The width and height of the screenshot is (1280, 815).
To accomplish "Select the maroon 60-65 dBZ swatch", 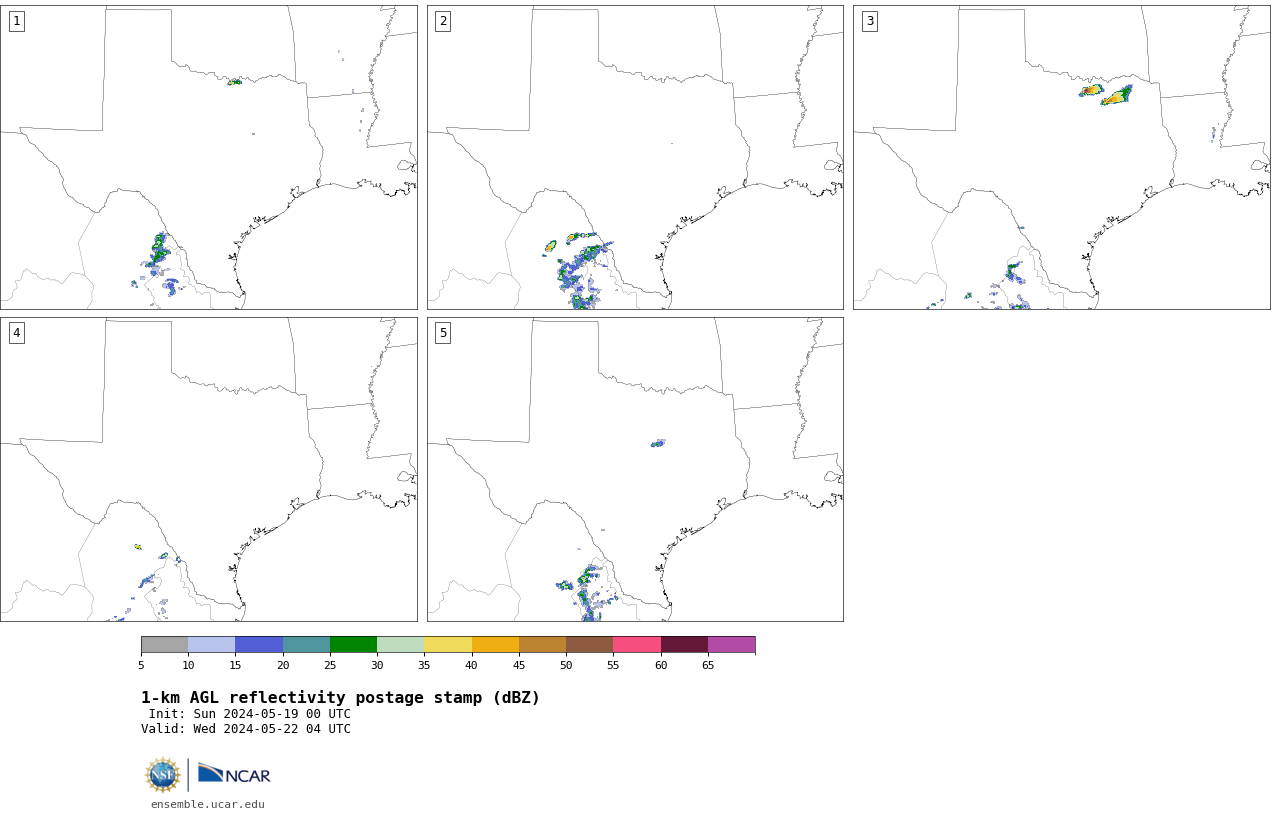I will (x=684, y=645).
